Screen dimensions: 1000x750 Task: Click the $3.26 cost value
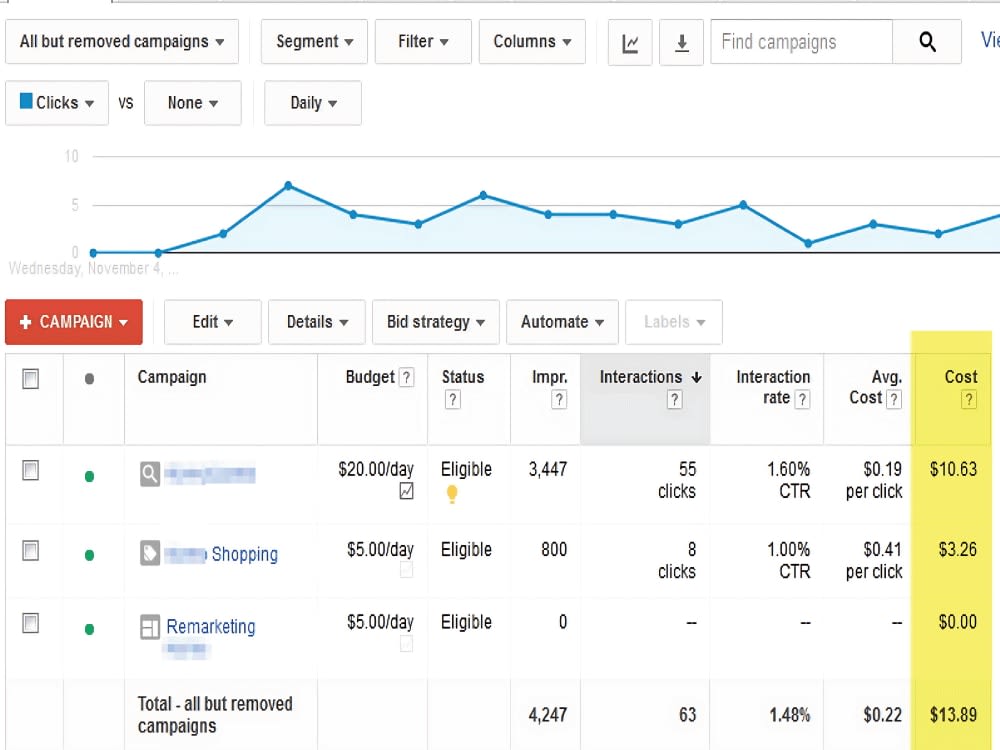pos(957,549)
